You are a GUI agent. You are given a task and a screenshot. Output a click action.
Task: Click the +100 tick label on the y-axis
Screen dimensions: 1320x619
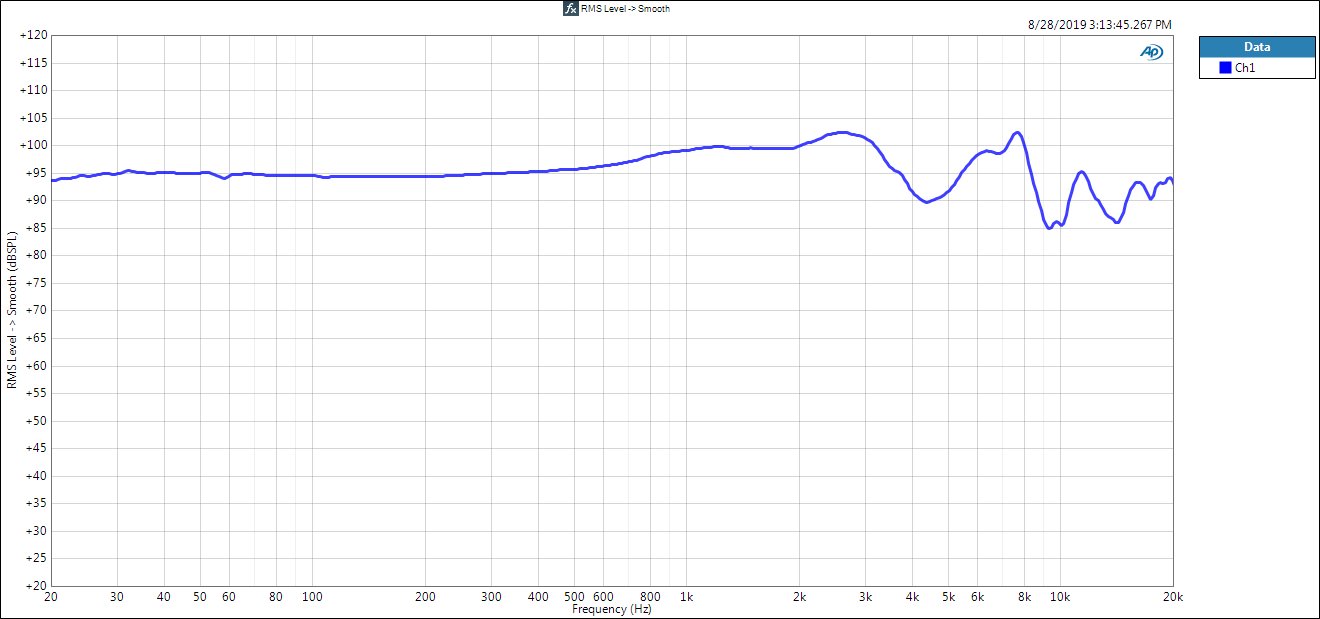(34, 145)
